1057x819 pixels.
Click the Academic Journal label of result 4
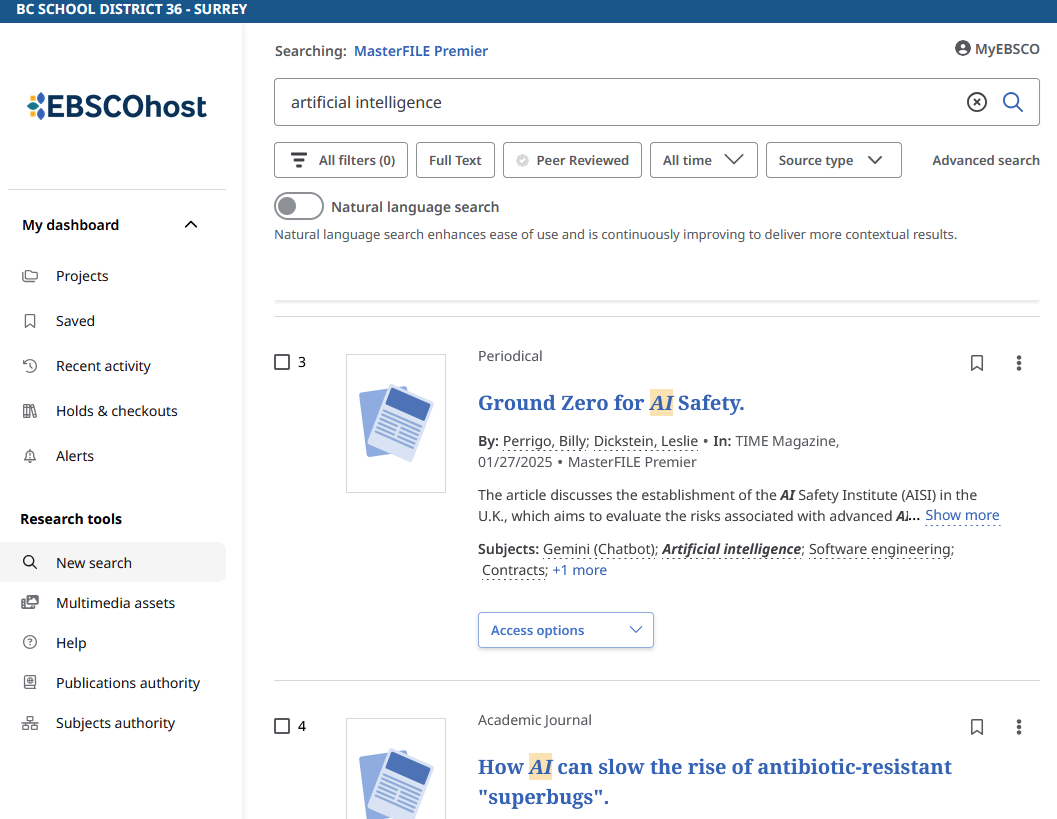pyautogui.click(x=535, y=720)
